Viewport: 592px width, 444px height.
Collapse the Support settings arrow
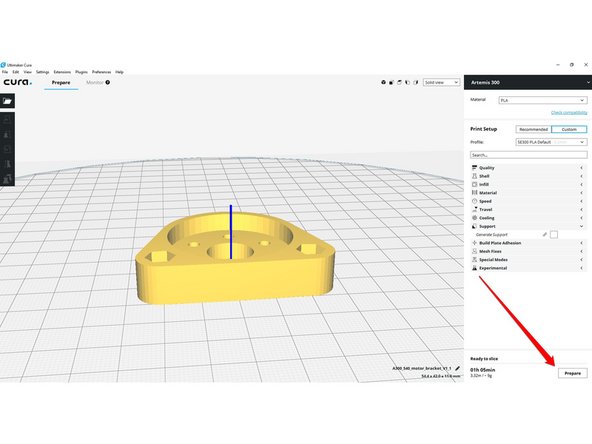click(x=581, y=226)
